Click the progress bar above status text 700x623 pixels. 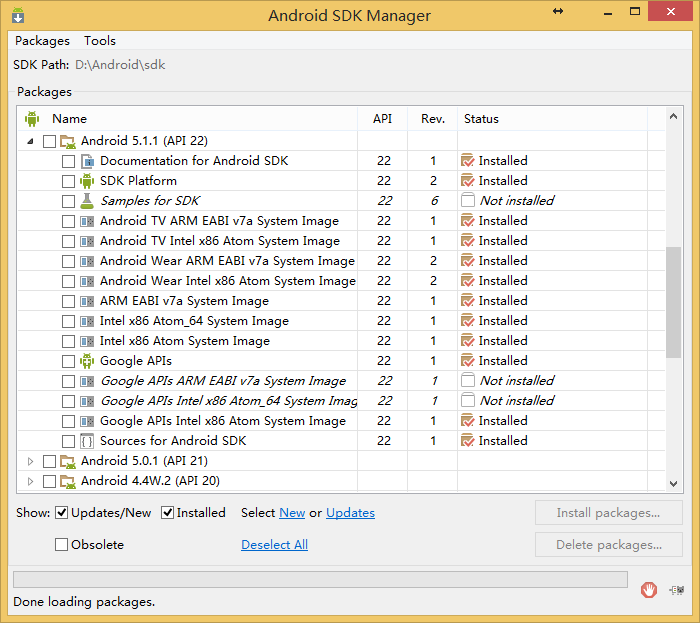[x=320, y=580]
